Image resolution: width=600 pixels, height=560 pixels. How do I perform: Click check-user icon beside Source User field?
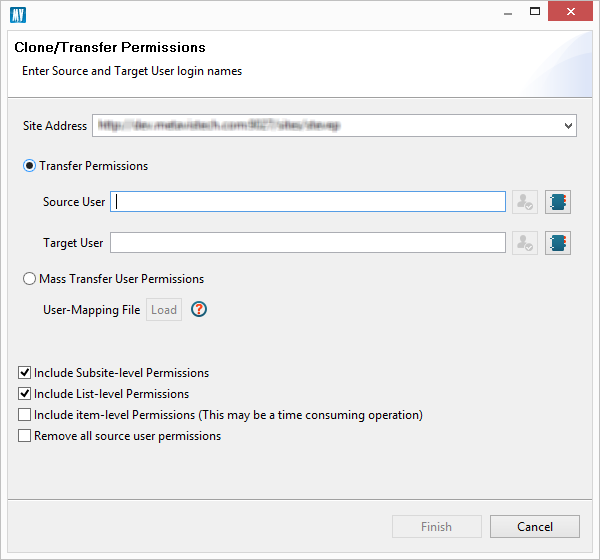[525, 202]
